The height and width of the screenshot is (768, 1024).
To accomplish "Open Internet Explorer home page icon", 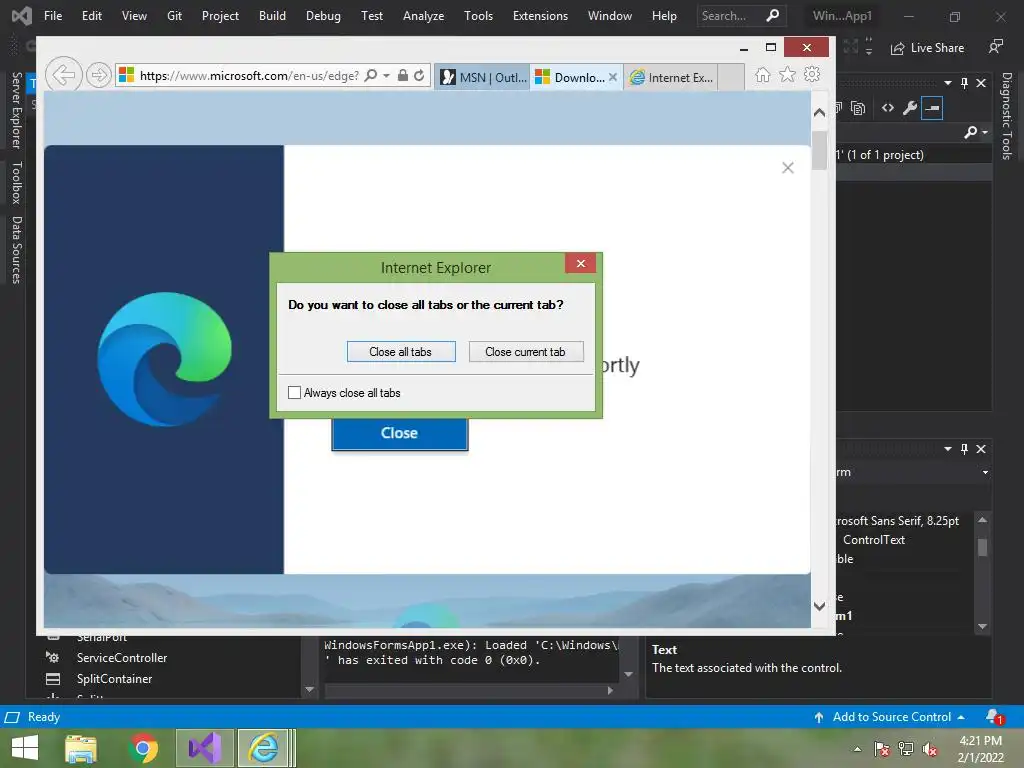I will [762, 74].
